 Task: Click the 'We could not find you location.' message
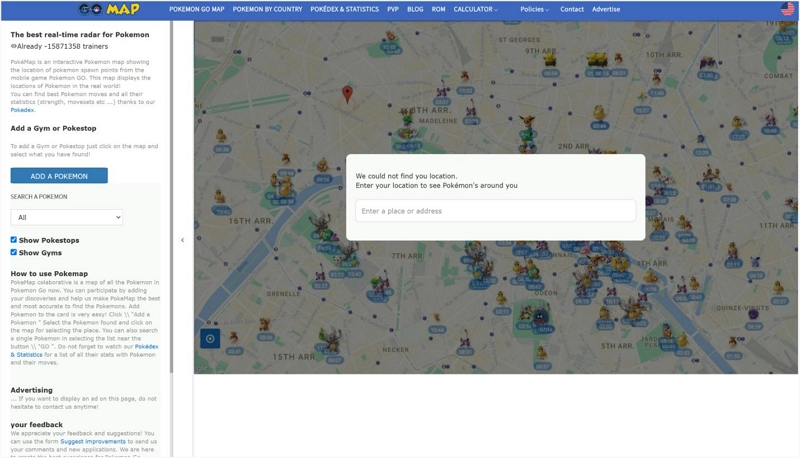406,176
